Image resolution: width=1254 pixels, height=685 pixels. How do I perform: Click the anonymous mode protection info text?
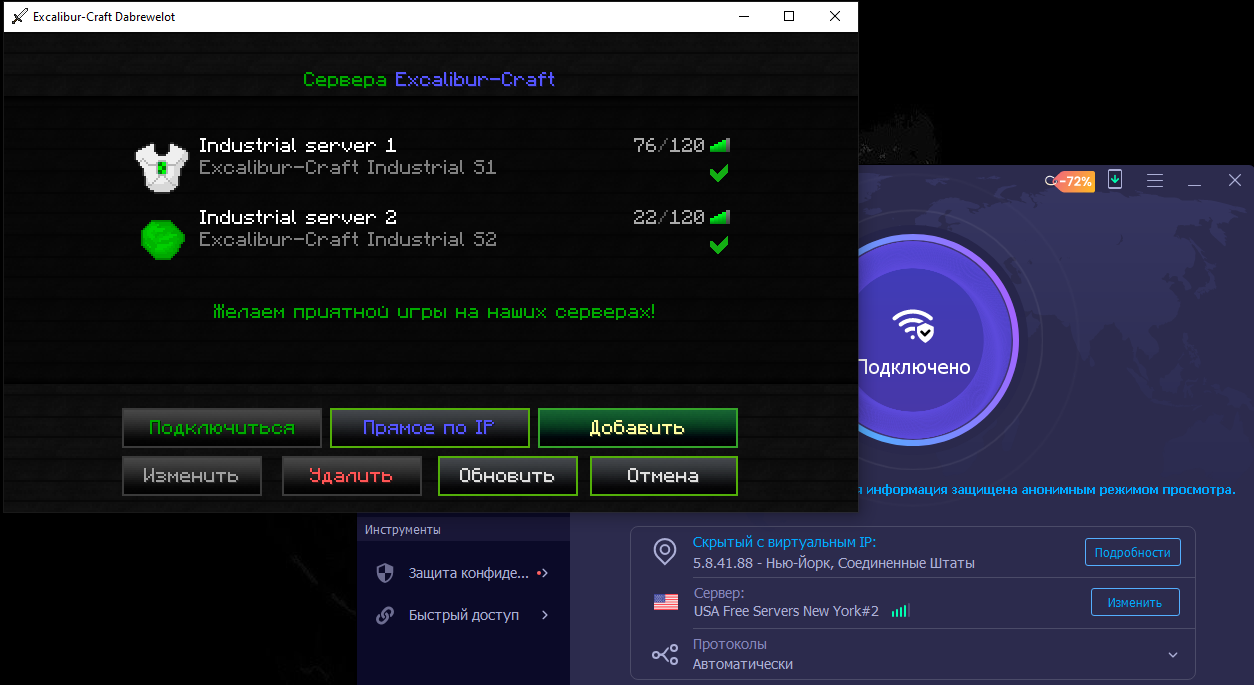1046,490
